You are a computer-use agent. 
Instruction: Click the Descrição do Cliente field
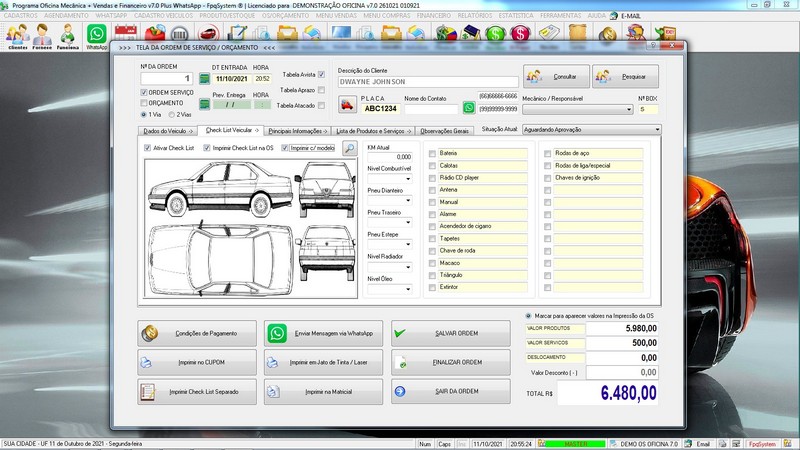428,82
